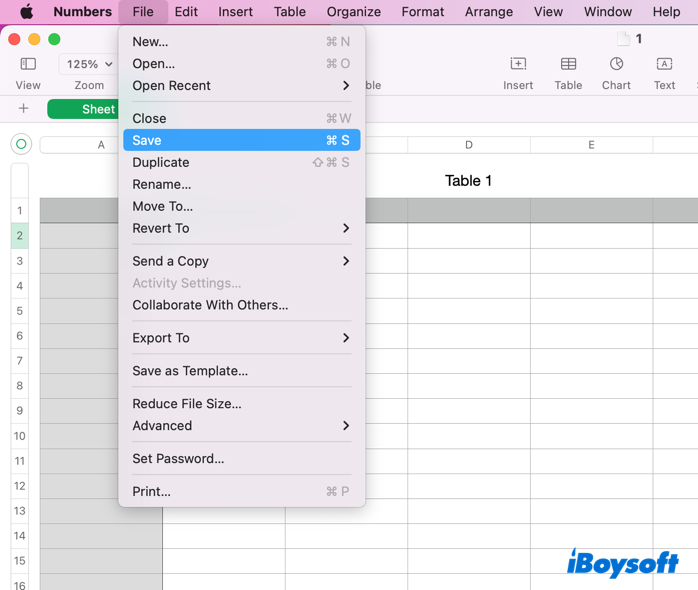698x590 pixels.
Task: Select row 2 header
Action: pos(19,236)
